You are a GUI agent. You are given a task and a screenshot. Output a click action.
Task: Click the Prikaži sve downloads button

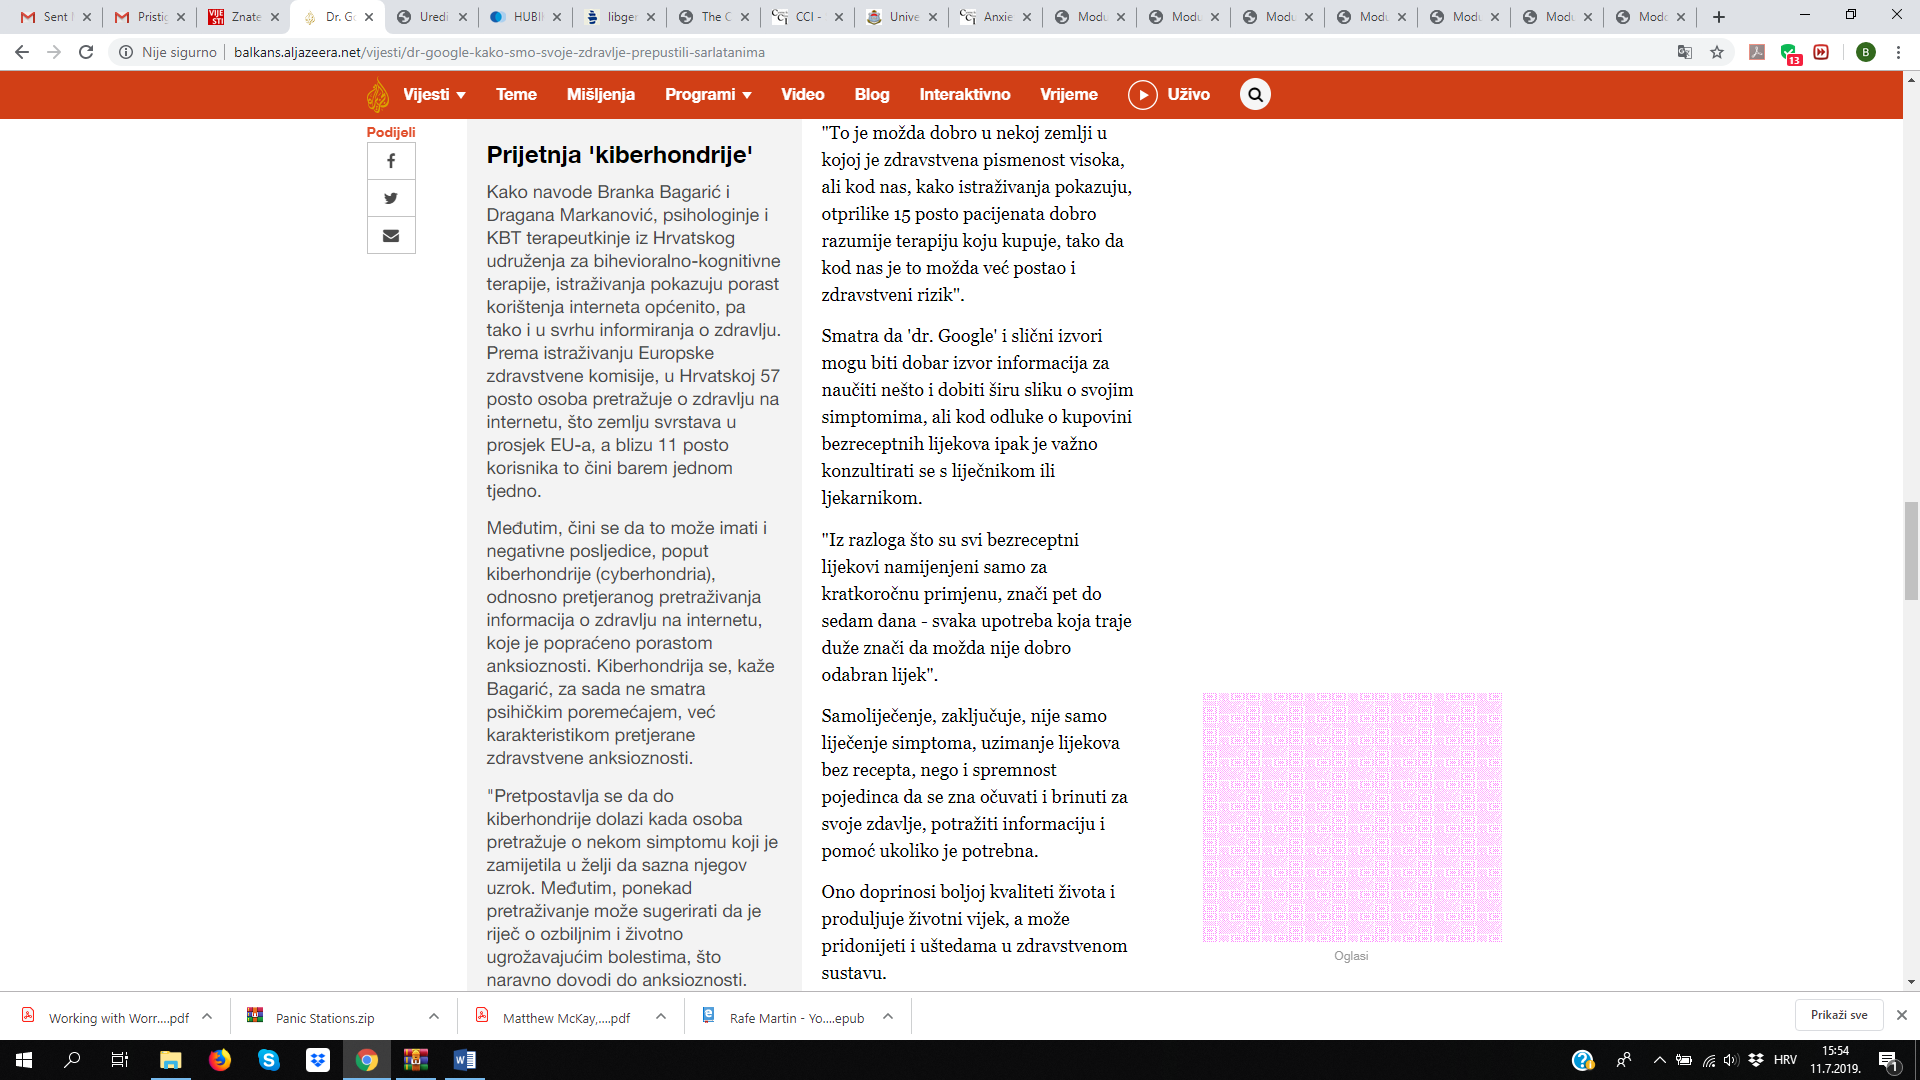1838,1015
